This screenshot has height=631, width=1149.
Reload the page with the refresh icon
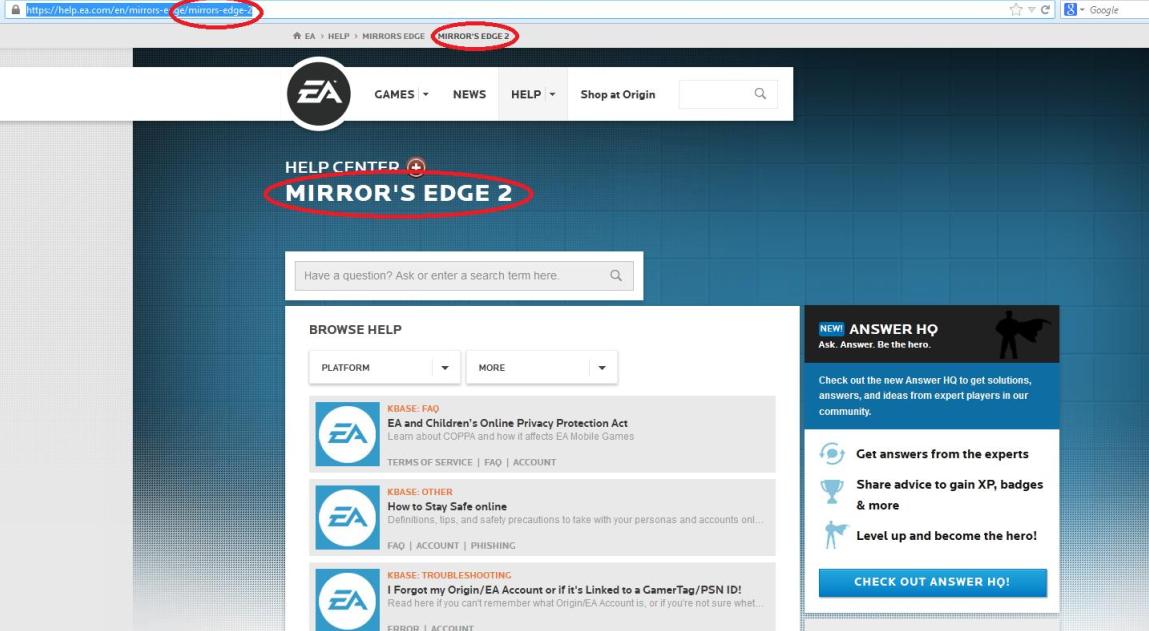(x=1045, y=10)
